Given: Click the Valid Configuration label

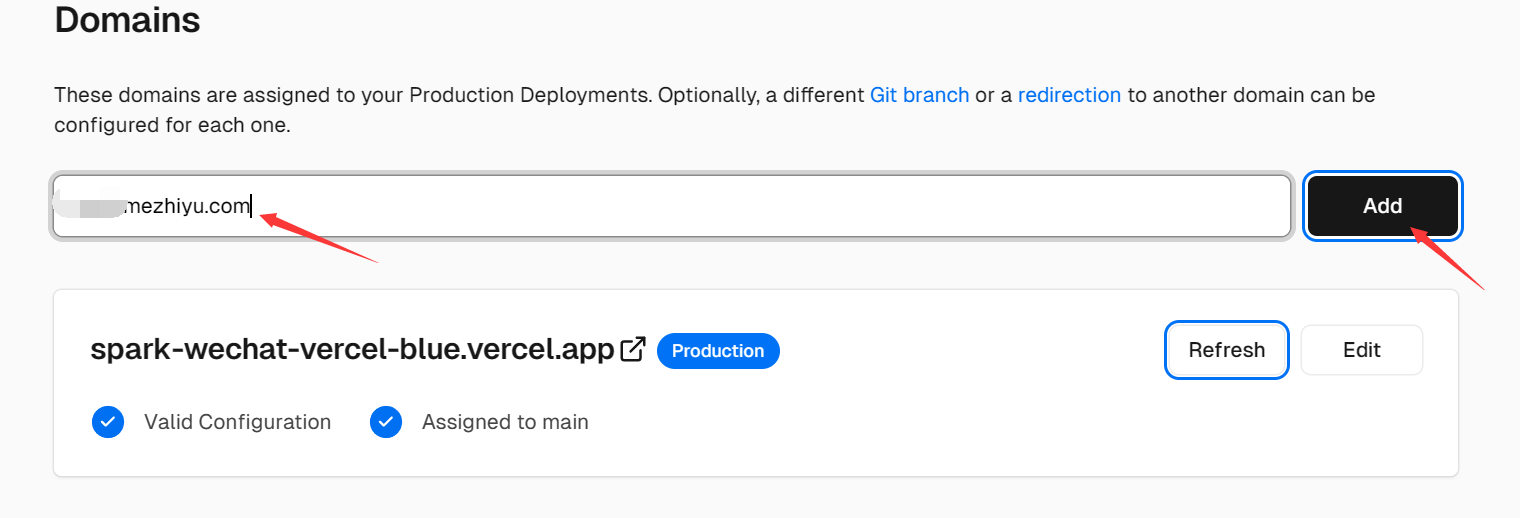Looking at the screenshot, I should pos(237,422).
